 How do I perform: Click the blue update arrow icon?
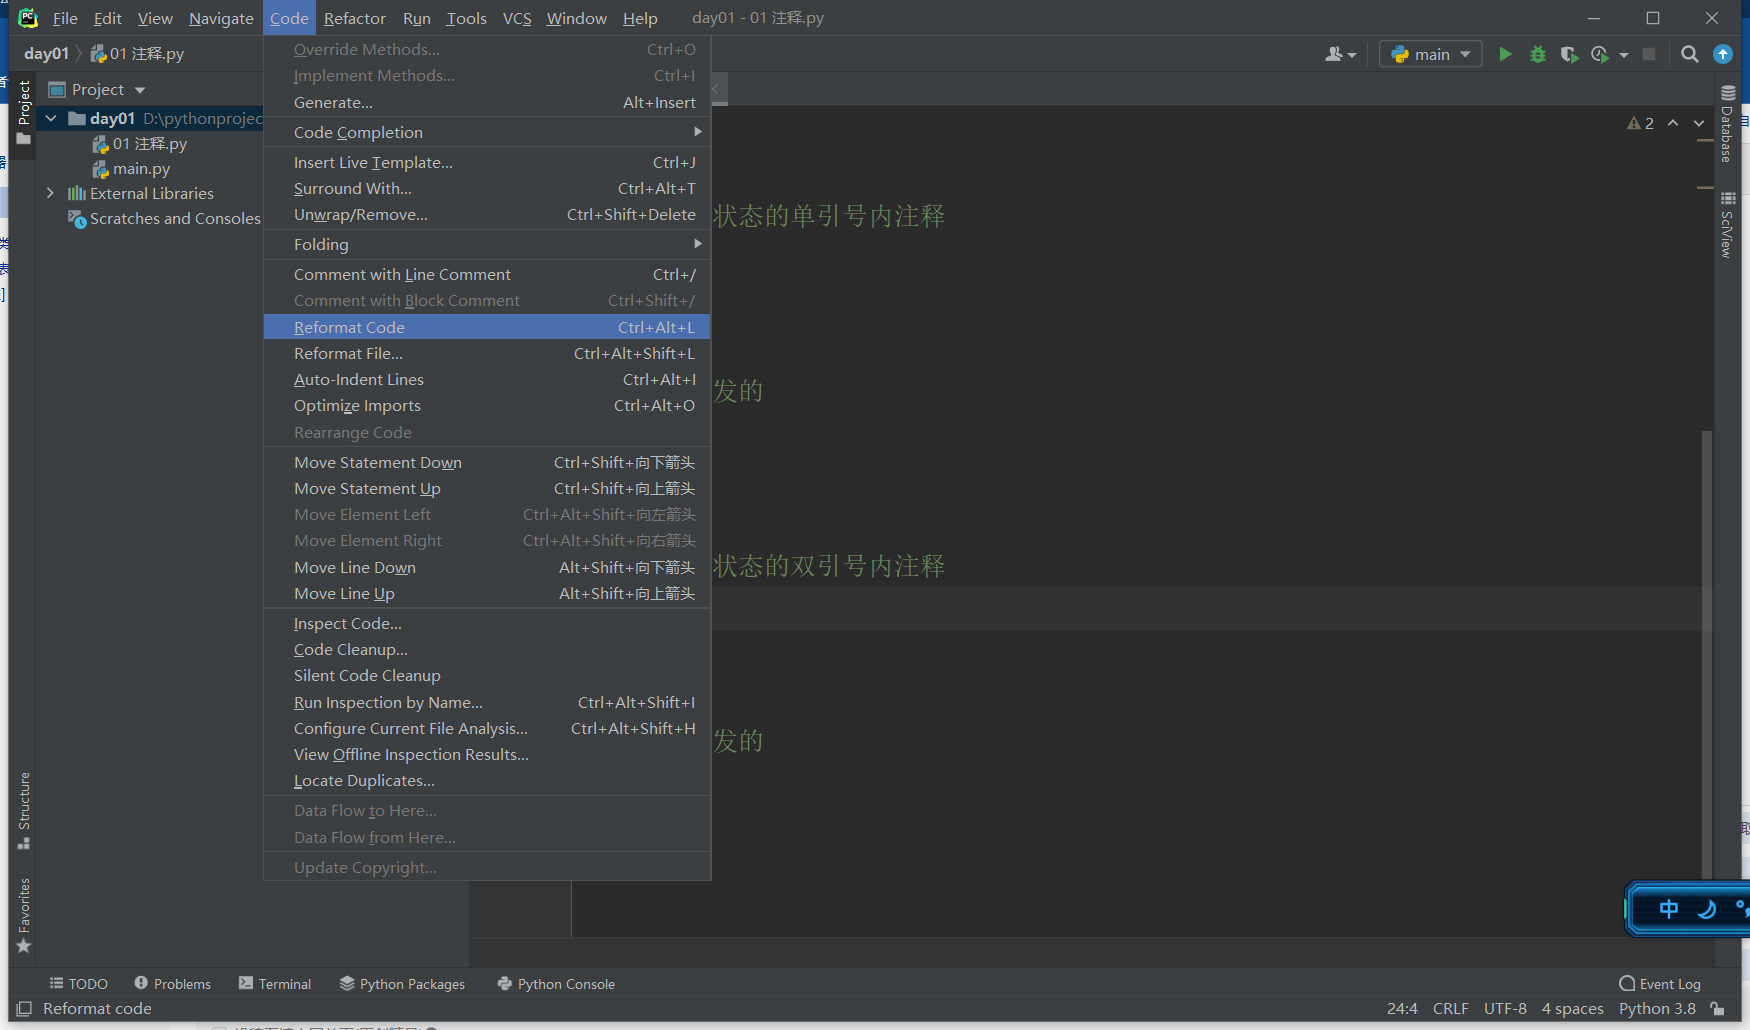pos(1723,54)
